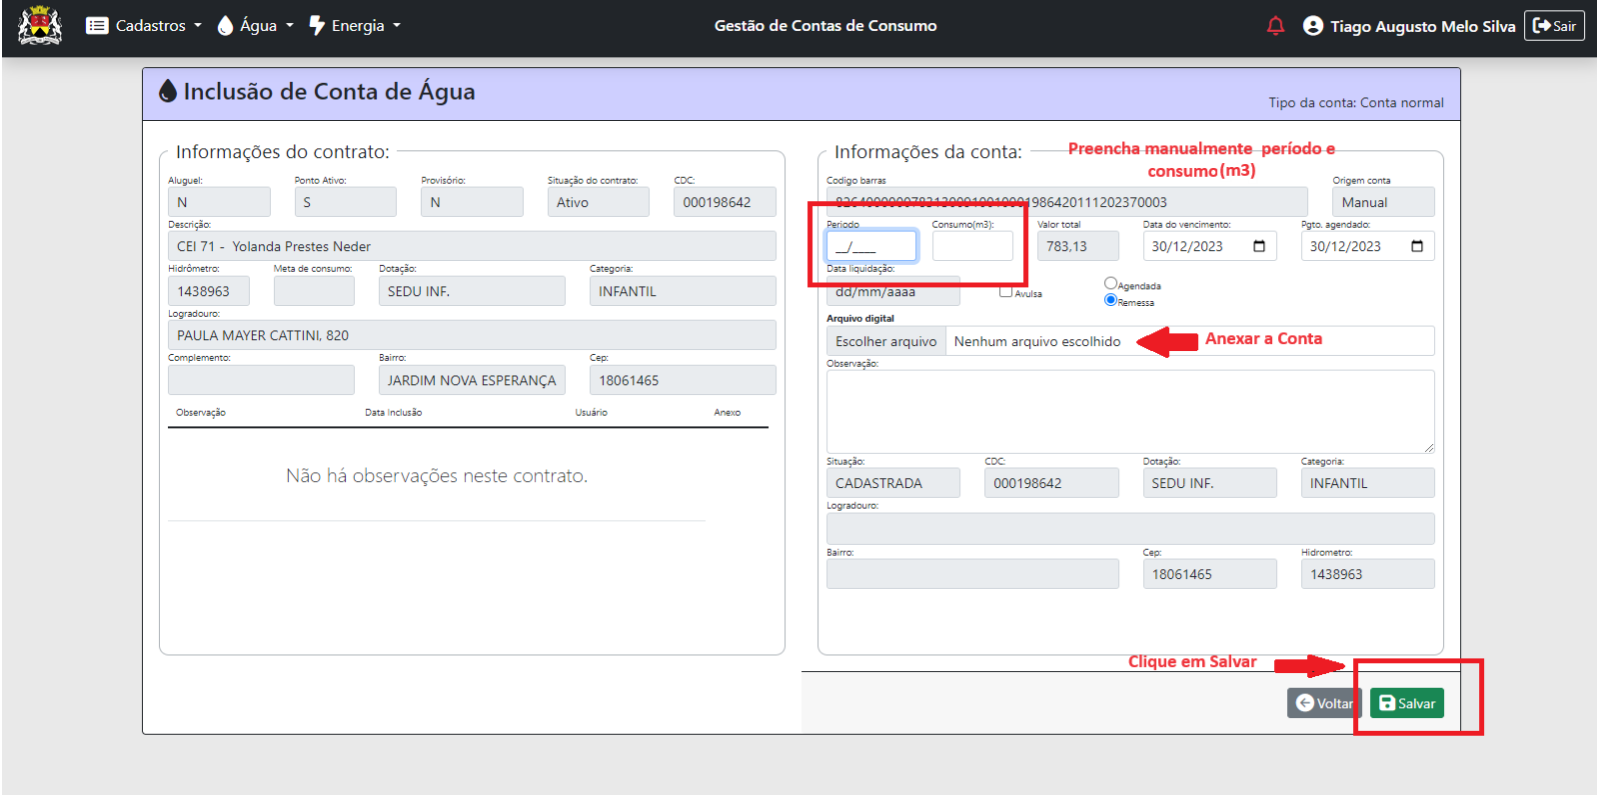Image resolution: width=1597 pixels, height=795 pixels.
Task: Click the Meta de consumo field
Action: (314, 291)
